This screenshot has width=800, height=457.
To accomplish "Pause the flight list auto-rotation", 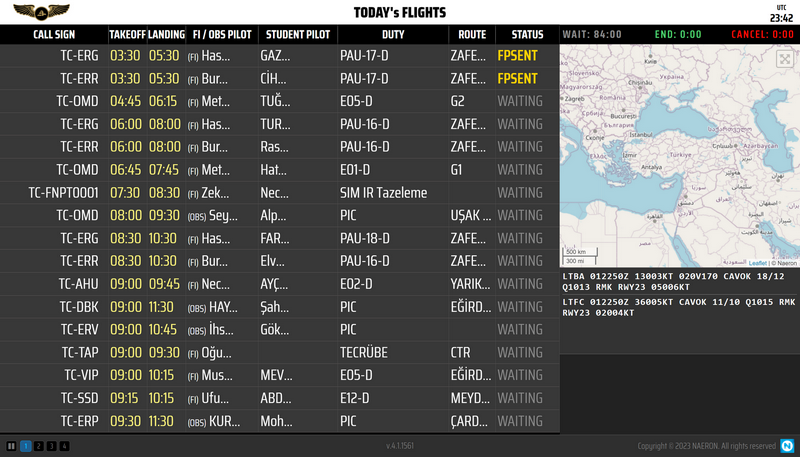I will 11,446.
